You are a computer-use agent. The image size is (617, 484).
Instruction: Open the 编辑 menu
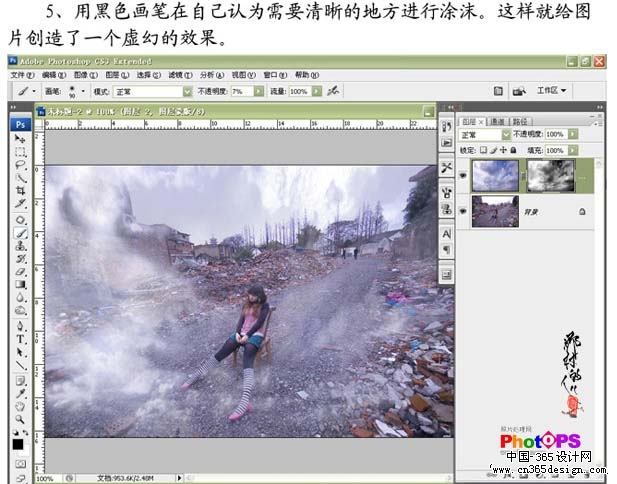coord(54,75)
